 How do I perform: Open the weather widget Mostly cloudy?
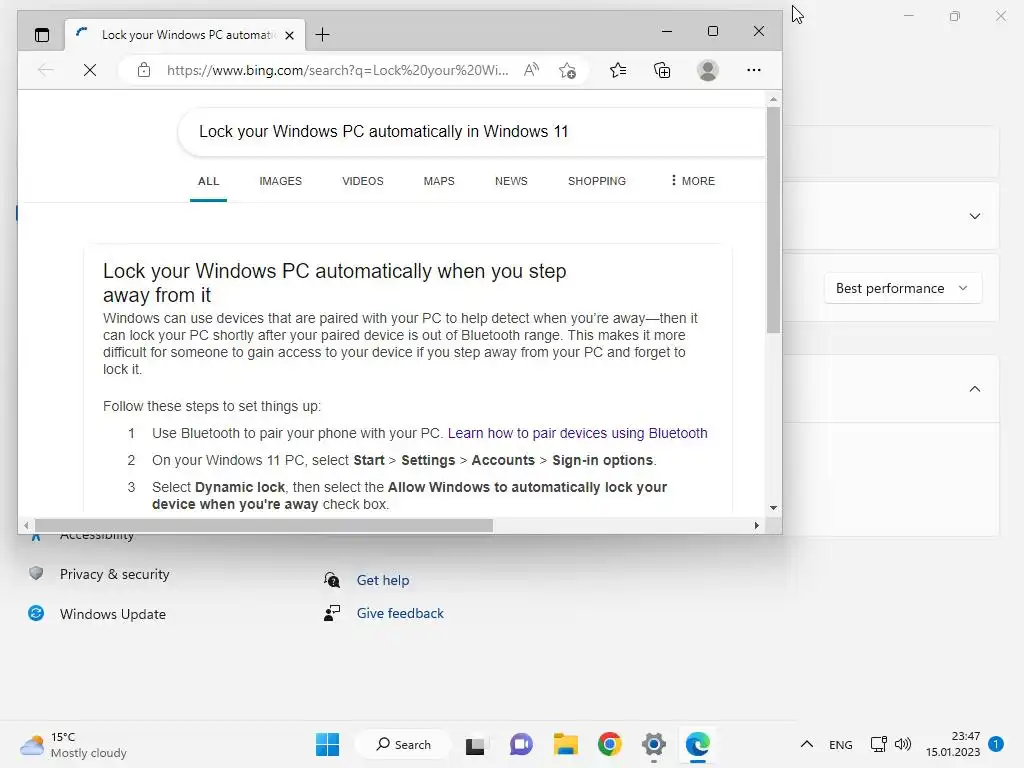[x=73, y=745]
